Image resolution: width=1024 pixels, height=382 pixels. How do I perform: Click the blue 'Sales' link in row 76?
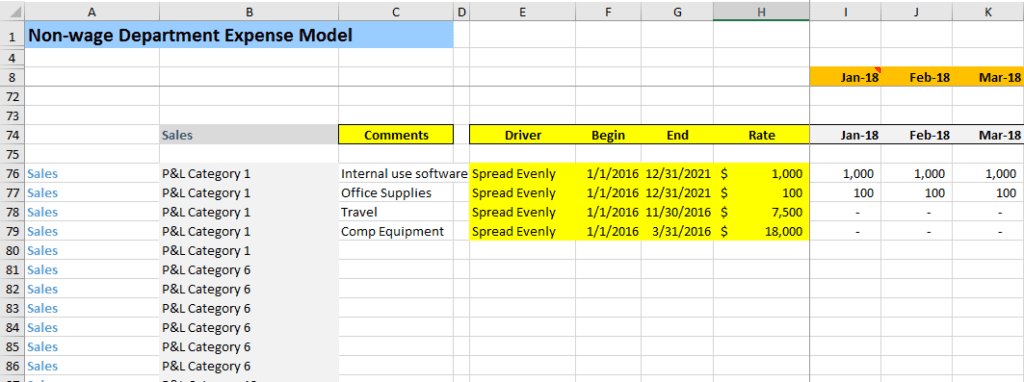pyautogui.click(x=42, y=174)
